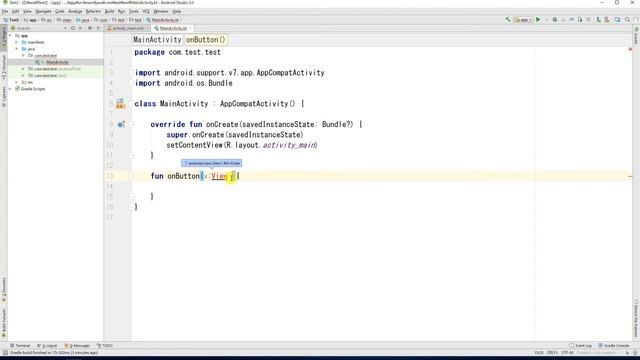Open the Android project view dropdown
Viewport: 640px width, 360px height.
[x=39, y=28]
